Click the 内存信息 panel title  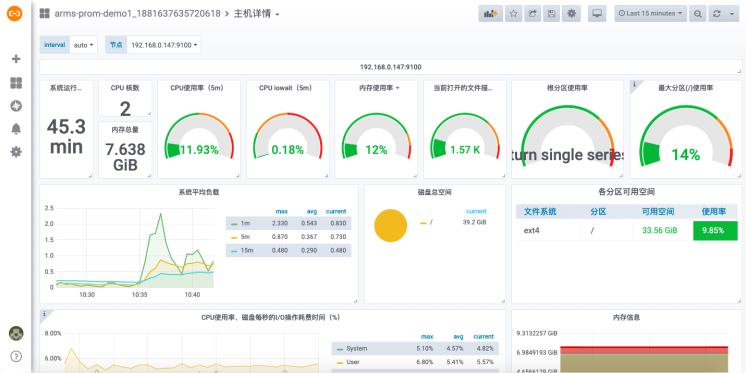tap(627, 317)
